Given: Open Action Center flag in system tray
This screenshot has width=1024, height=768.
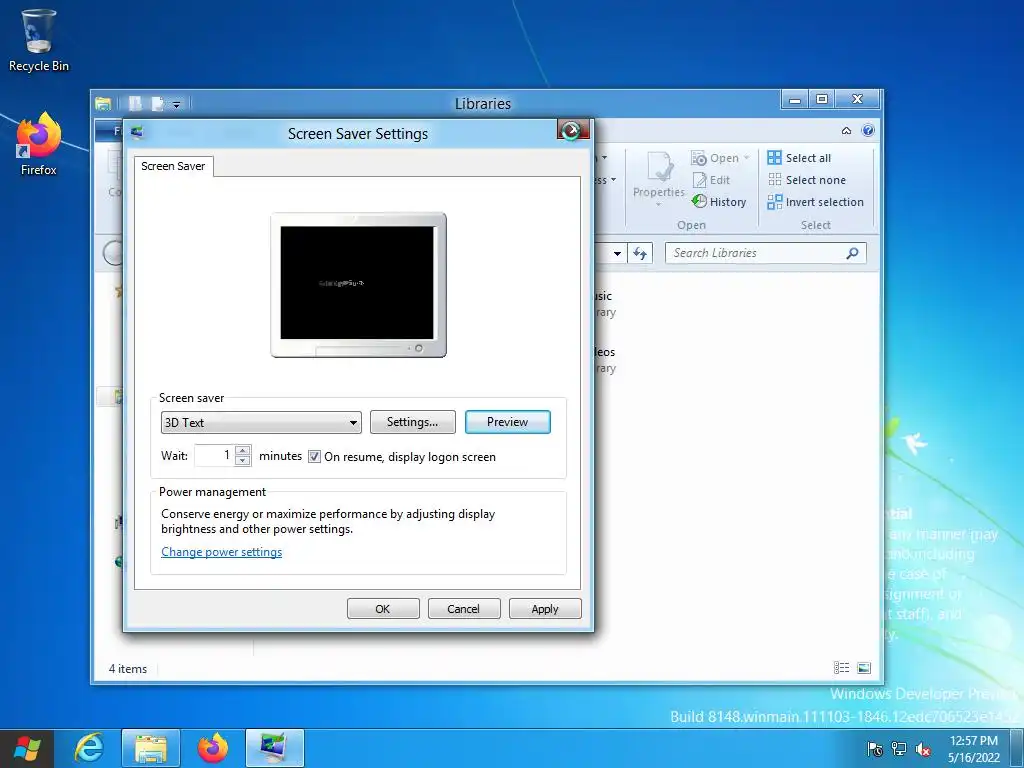Looking at the screenshot, I should pos(875,749).
